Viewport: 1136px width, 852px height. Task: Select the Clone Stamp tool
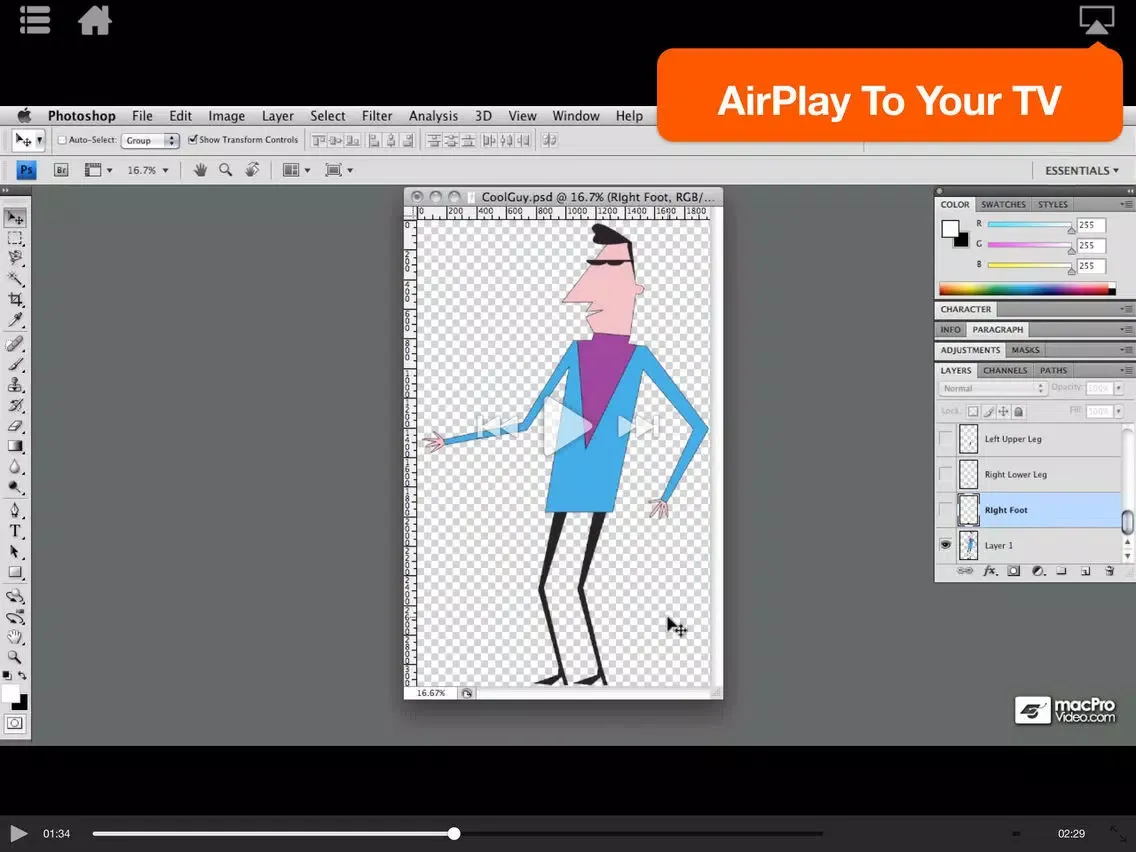(x=14, y=385)
